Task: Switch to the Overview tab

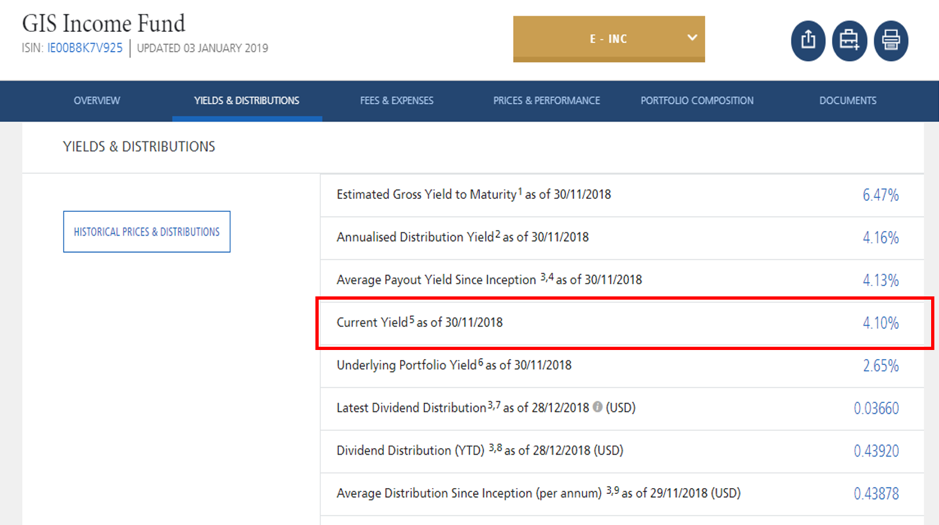Action: coord(97,101)
